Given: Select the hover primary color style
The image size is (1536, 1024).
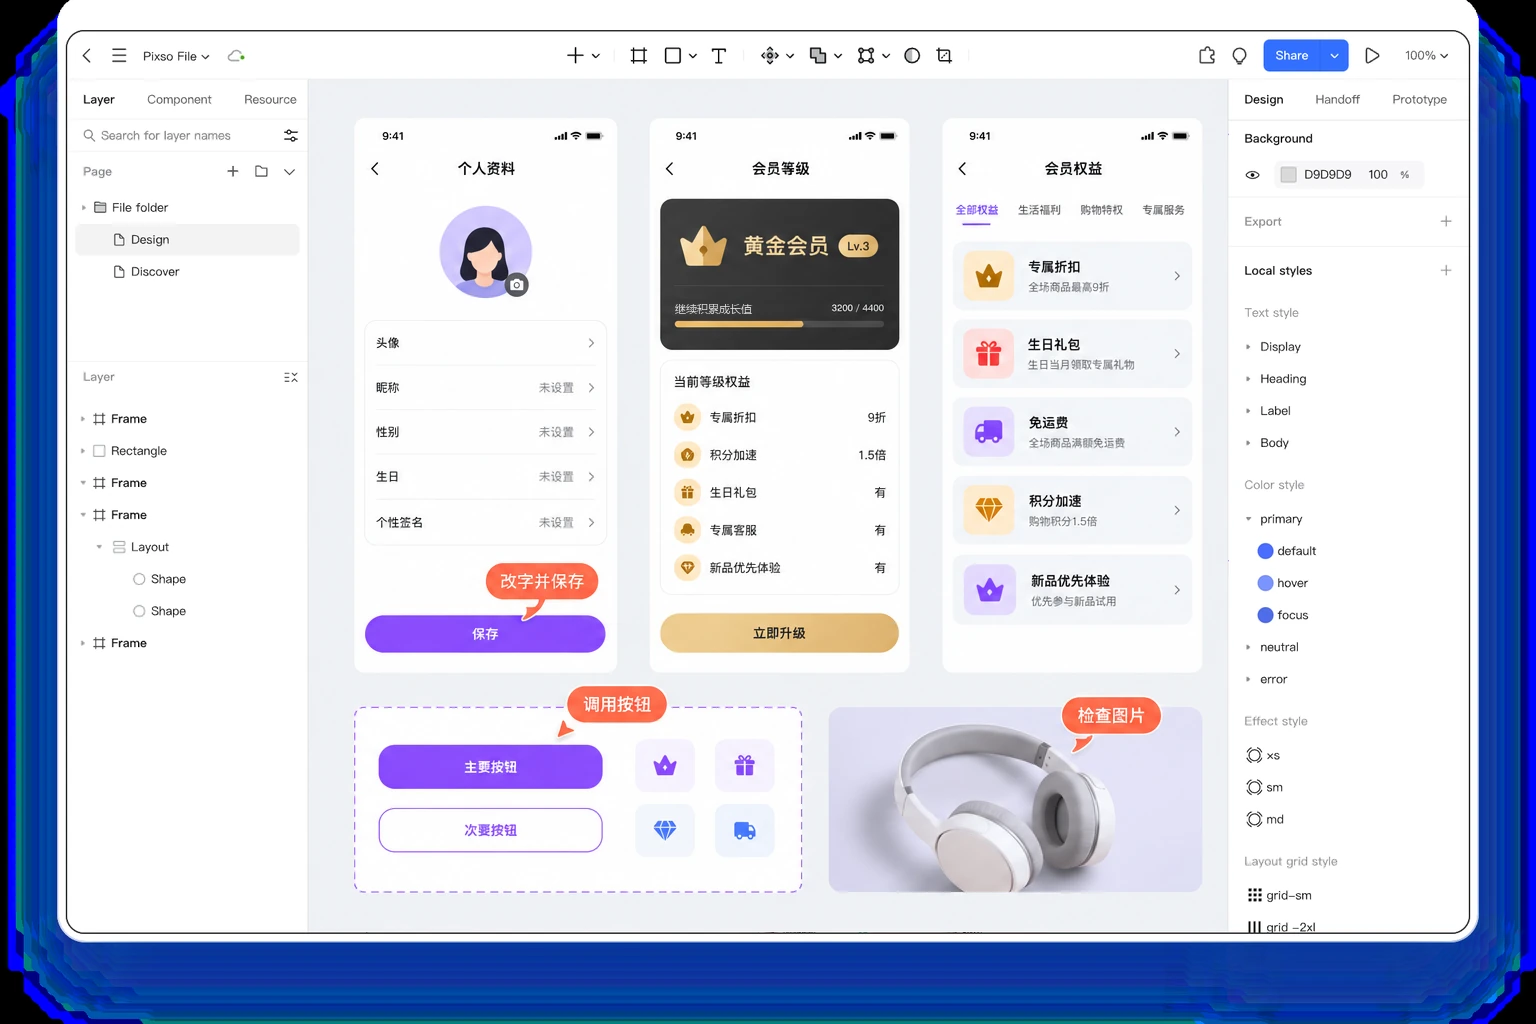Looking at the screenshot, I should (x=1283, y=583).
